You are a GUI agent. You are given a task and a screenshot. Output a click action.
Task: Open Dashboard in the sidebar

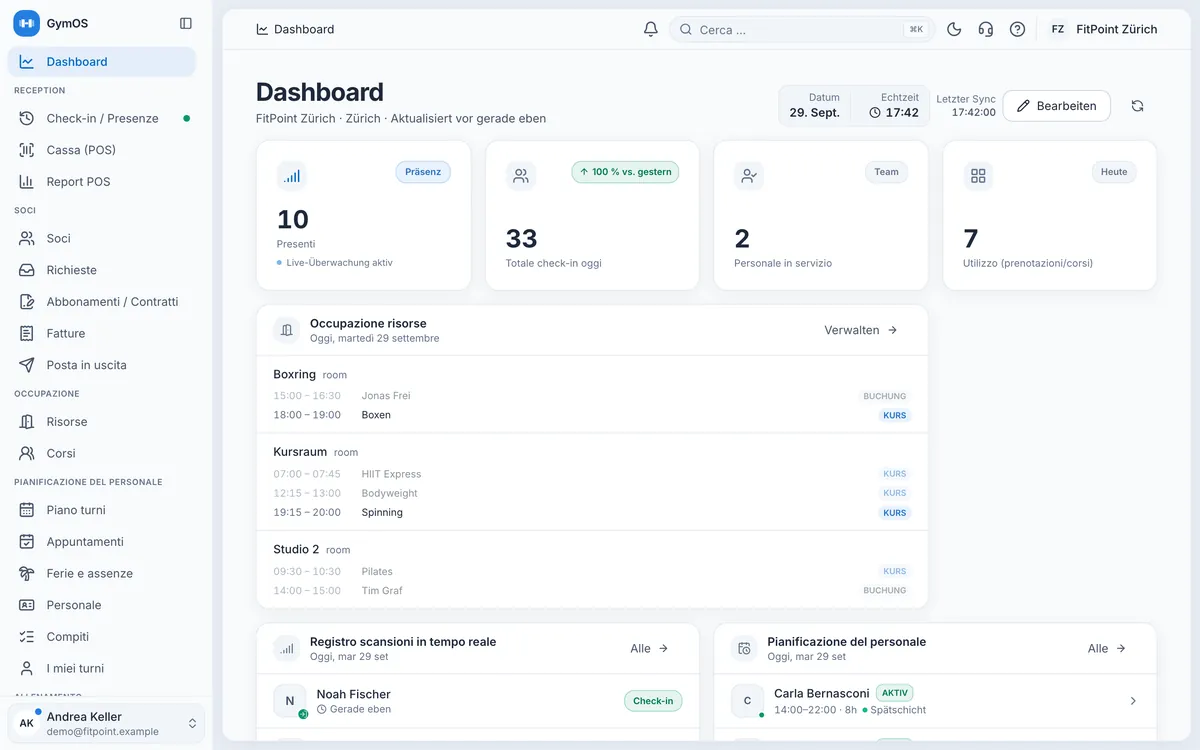(x=102, y=62)
